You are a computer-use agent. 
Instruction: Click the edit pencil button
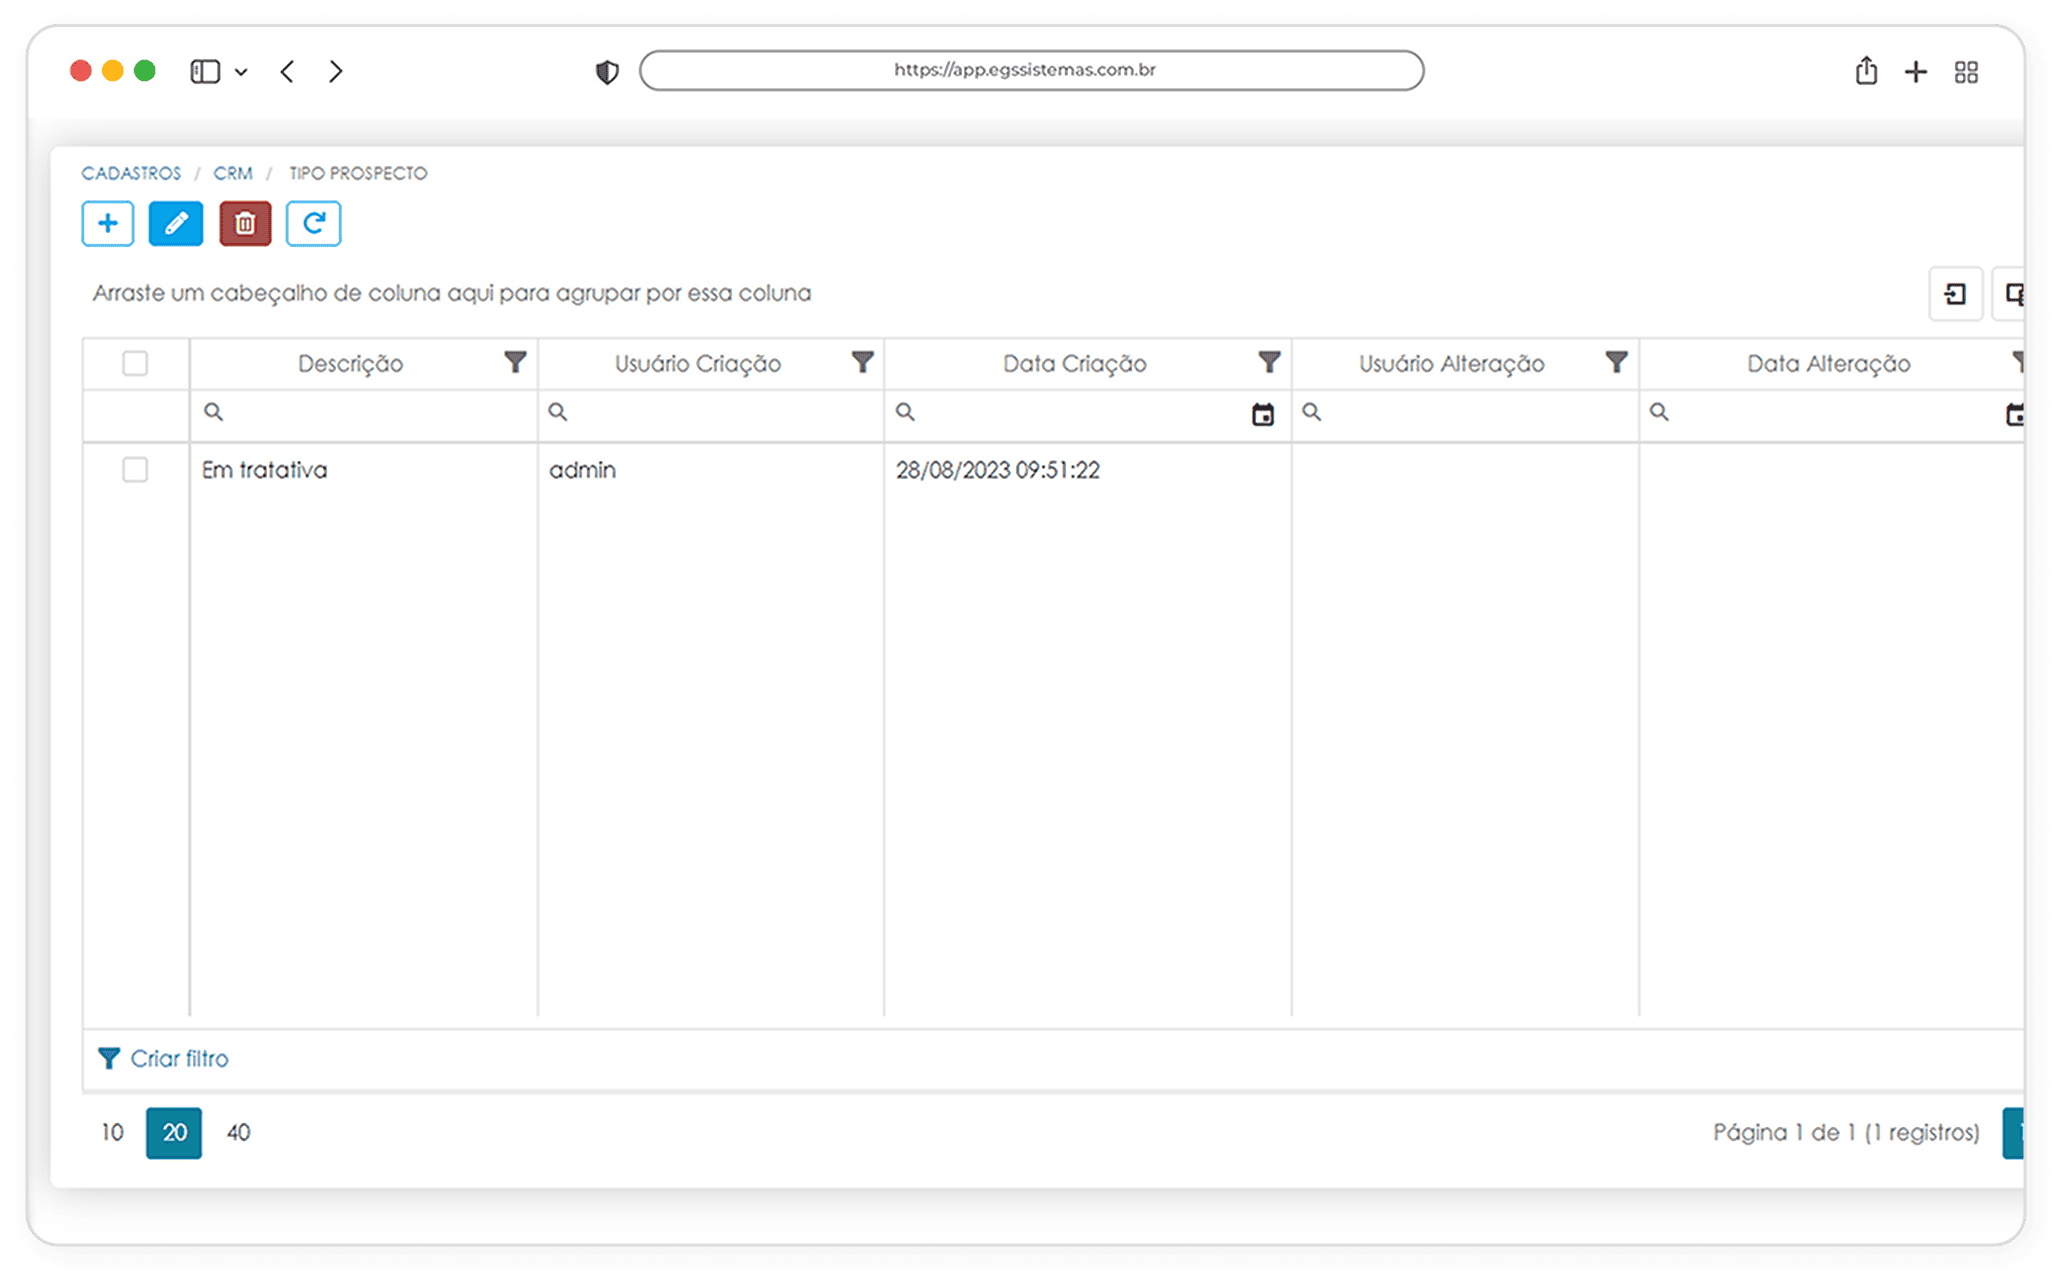[176, 223]
